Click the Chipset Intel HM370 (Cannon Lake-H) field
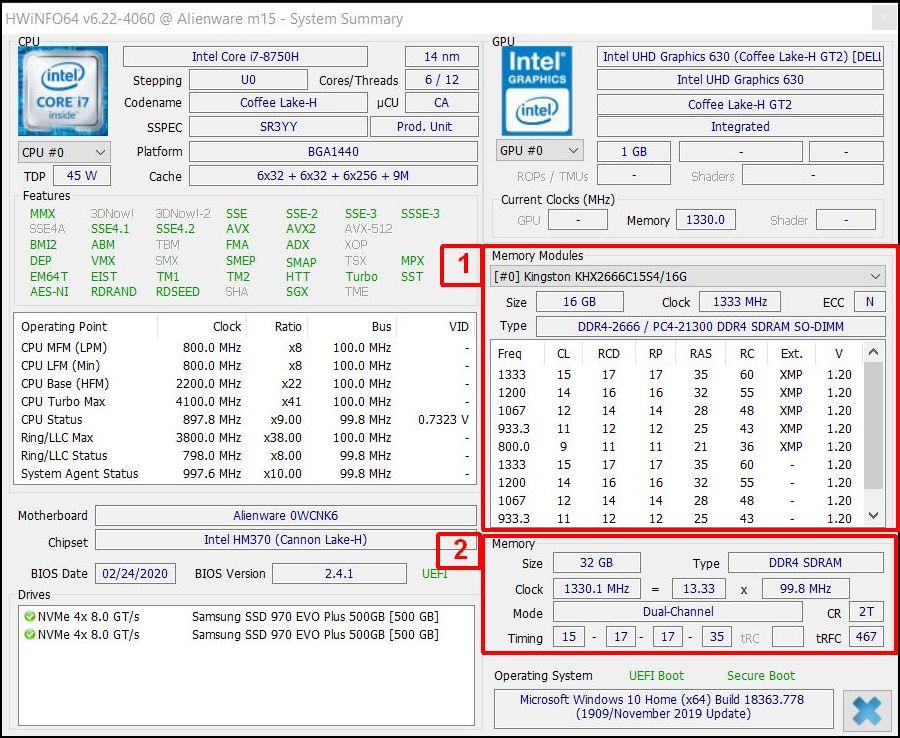 [285, 540]
